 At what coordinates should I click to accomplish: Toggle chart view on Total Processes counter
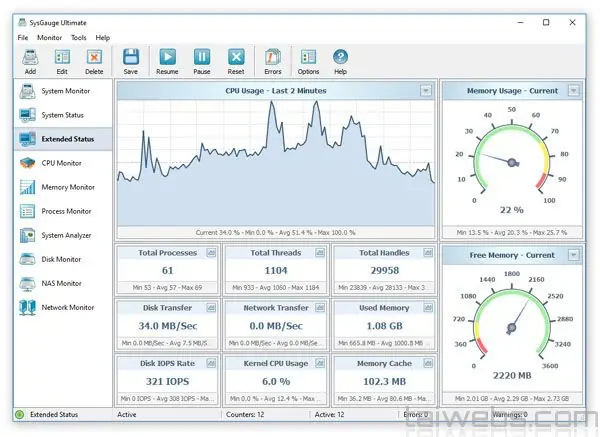pyautogui.click(x=211, y=253)
